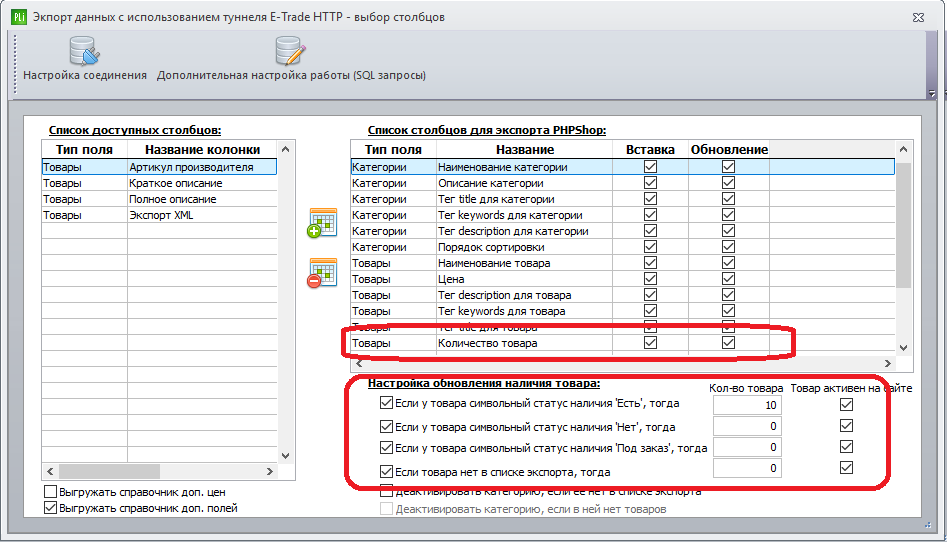Expand toolbar overflow arrow at right

932,94
